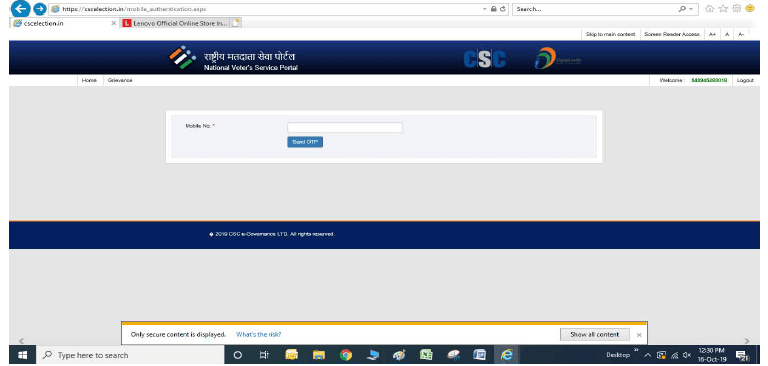Click the muted volume speaker icon
768x366 pixels.
click(x=687, y=355)
